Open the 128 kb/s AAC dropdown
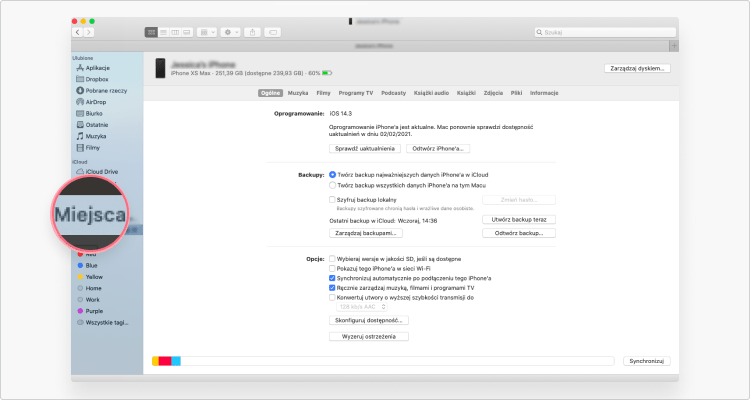 coord(362,307)
